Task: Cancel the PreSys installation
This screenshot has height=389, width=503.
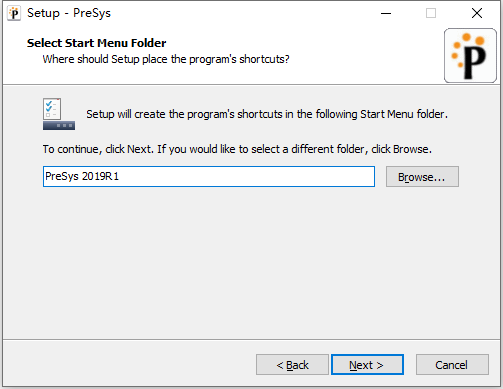Action: click(x=452, y=365)
